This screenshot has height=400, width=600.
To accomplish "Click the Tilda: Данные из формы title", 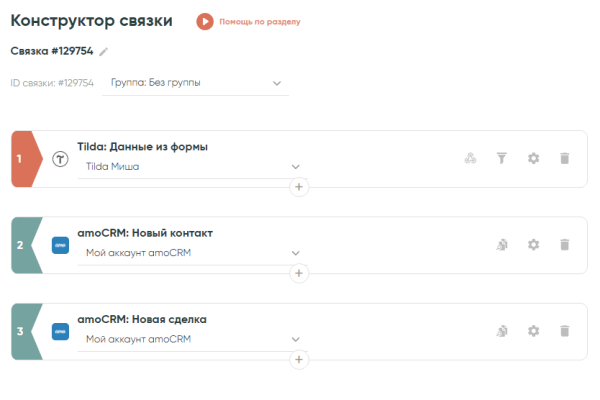I will [x=143, y=147].
